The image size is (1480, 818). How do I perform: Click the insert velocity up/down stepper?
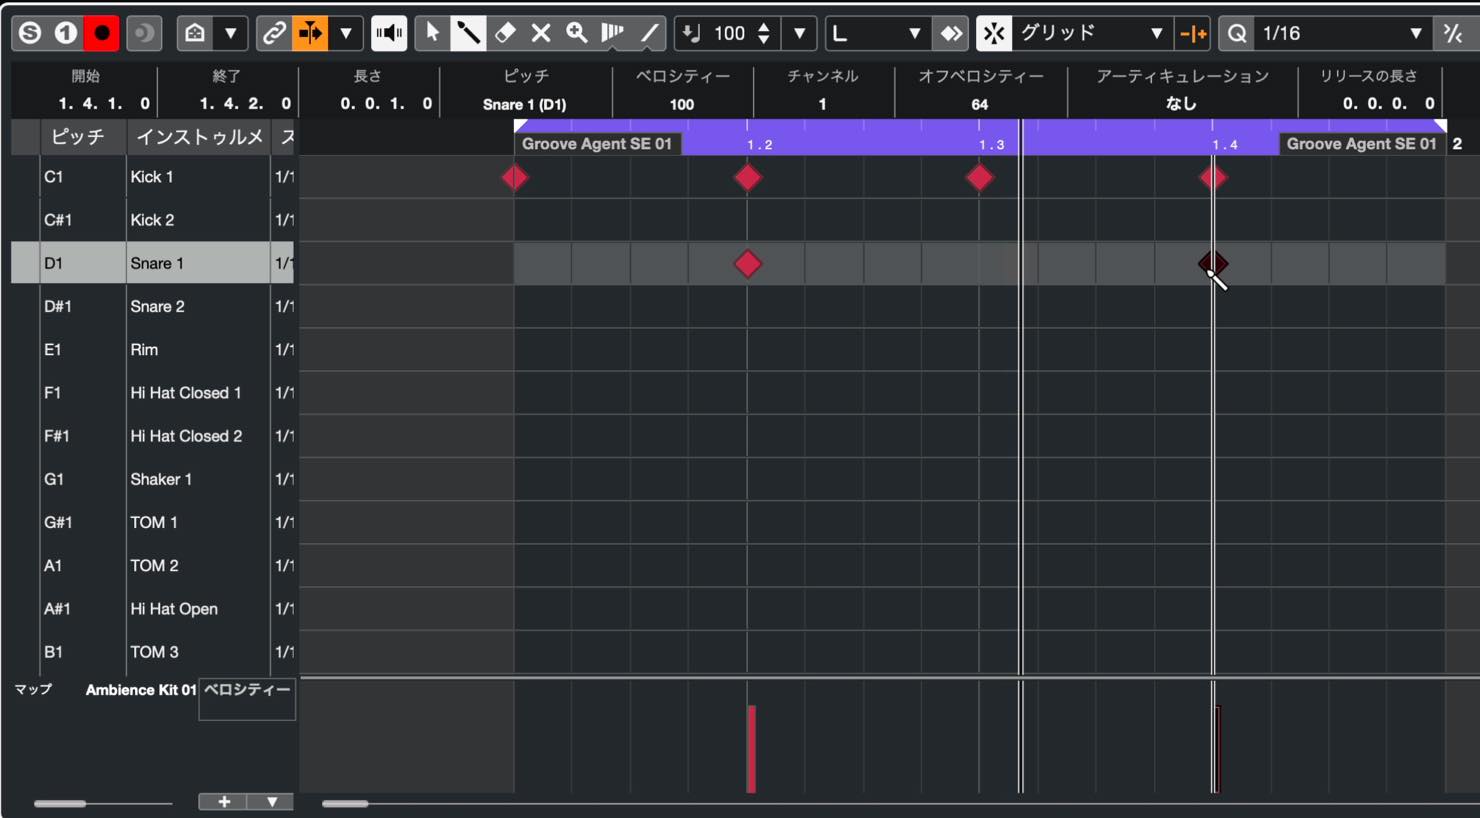coord(764,33)
